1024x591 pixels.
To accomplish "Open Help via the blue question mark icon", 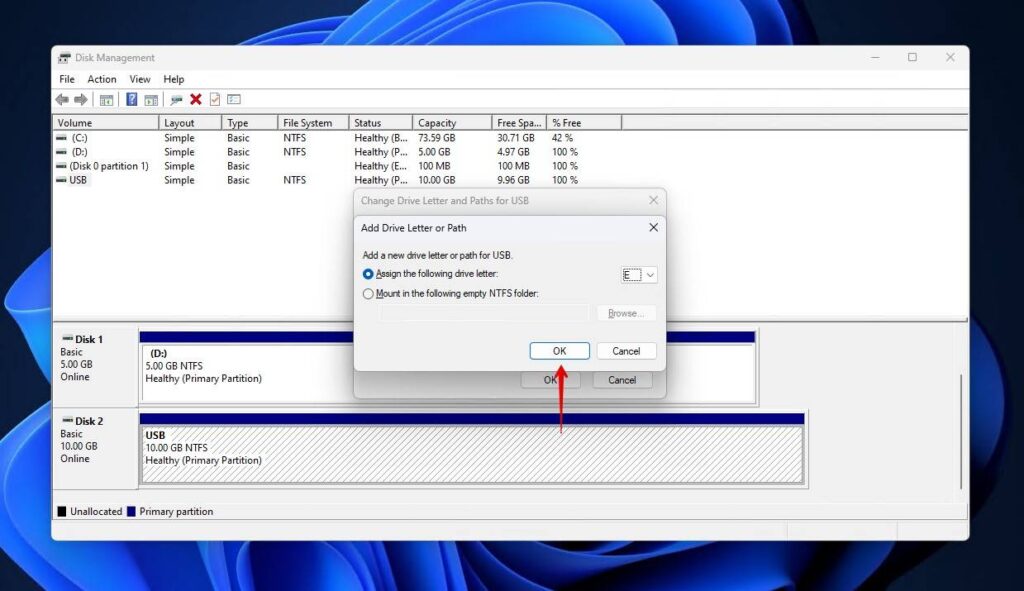I will point(132,99).
